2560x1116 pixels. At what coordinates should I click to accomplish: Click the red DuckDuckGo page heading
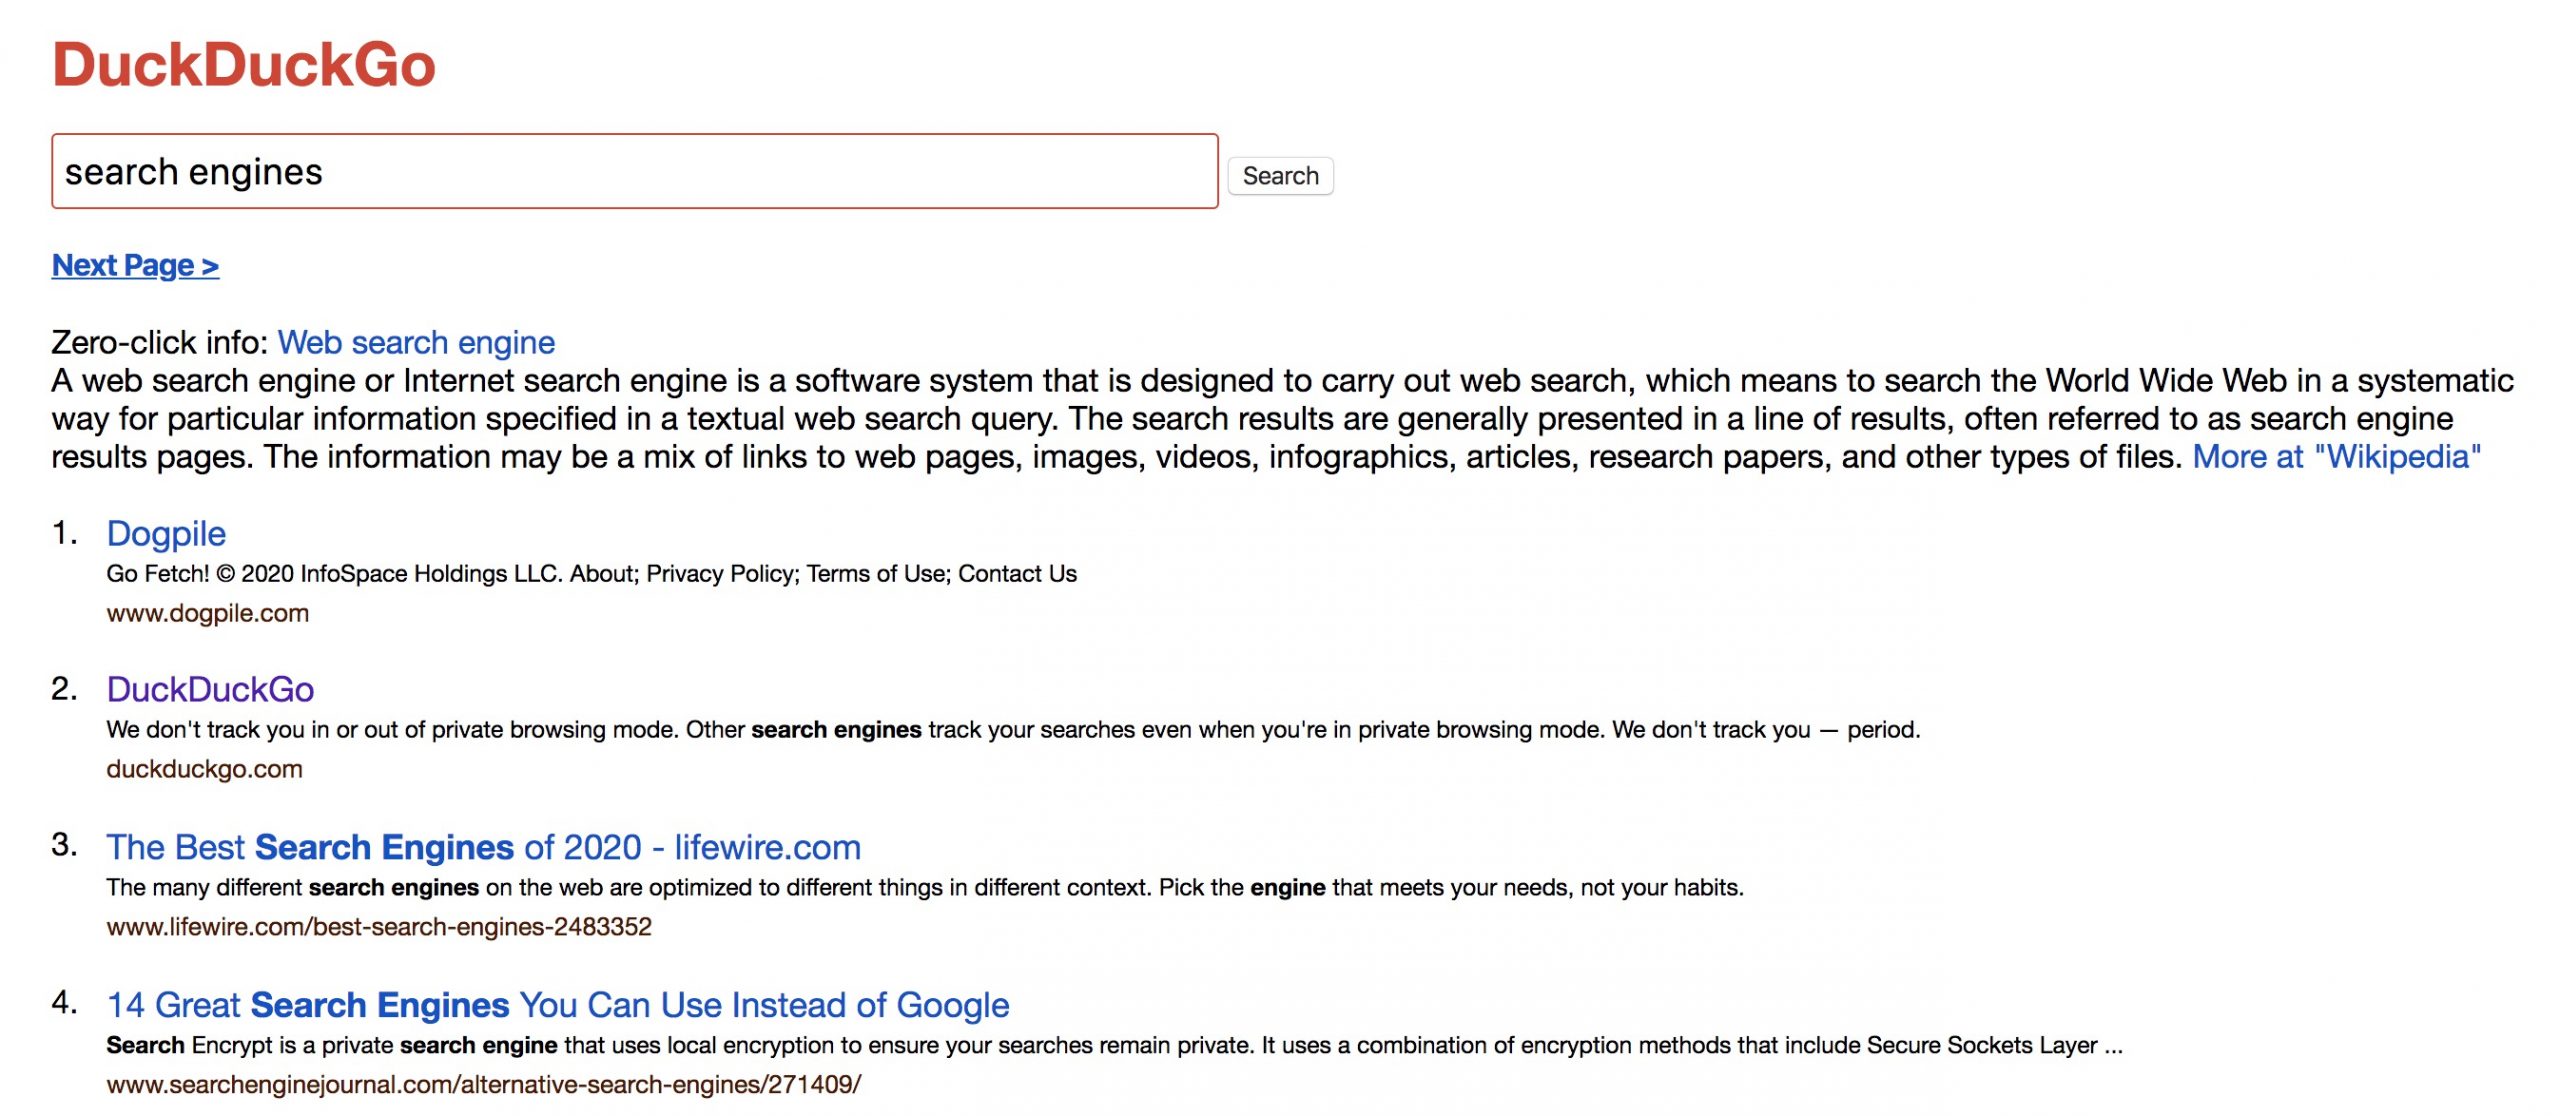(x=244, y=65)
